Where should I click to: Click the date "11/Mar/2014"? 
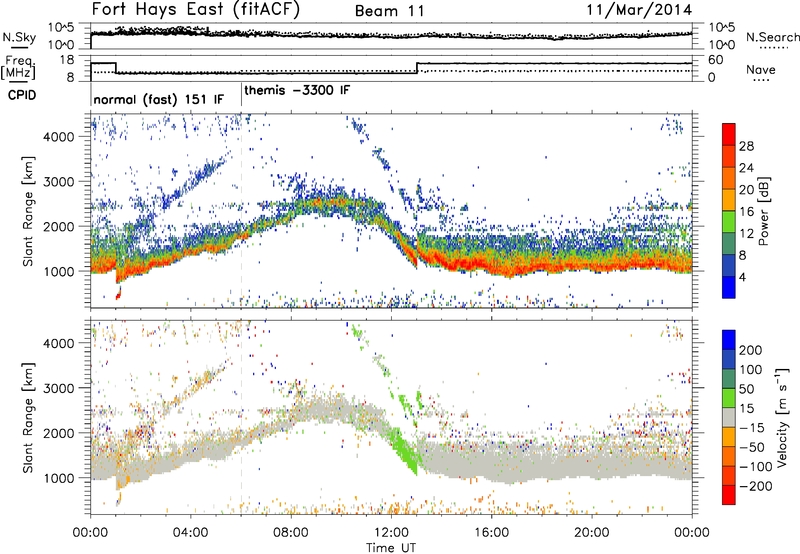pos(639,9)
